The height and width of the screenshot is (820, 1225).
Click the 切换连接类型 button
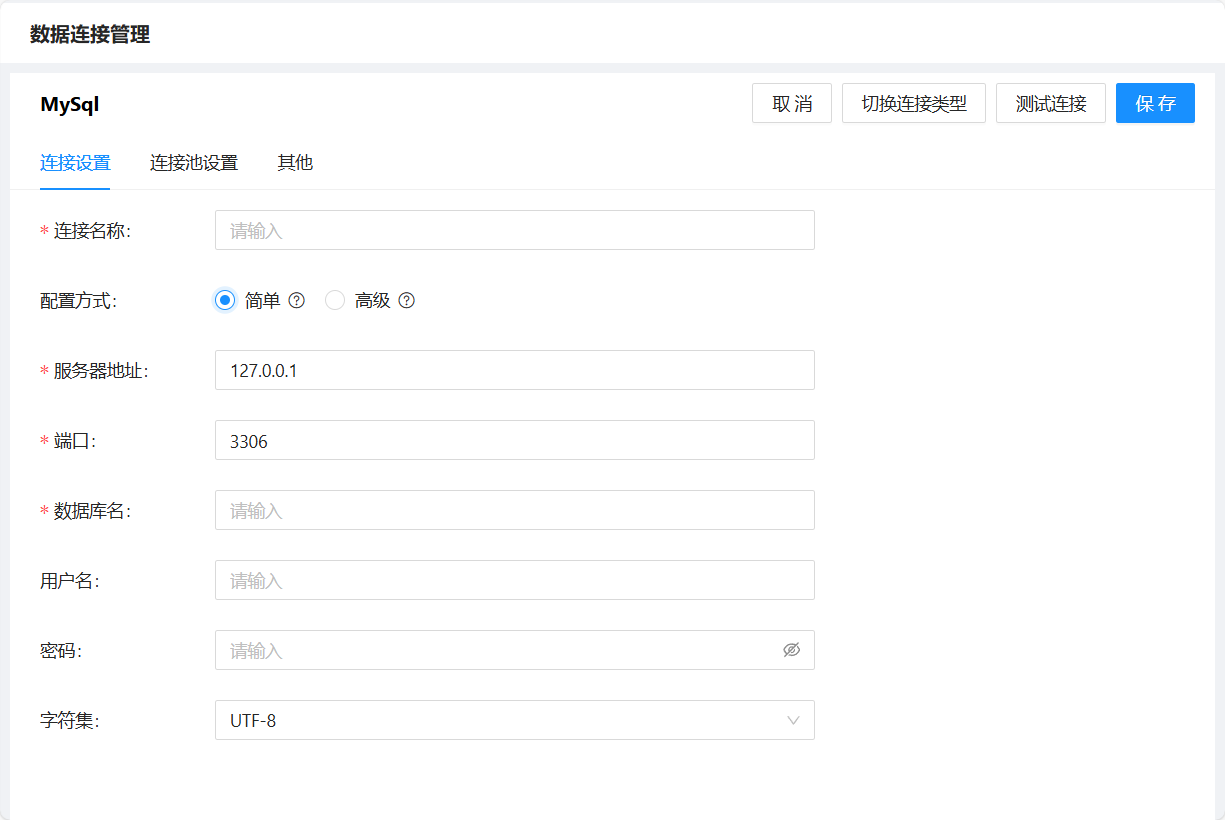(914, 103)
